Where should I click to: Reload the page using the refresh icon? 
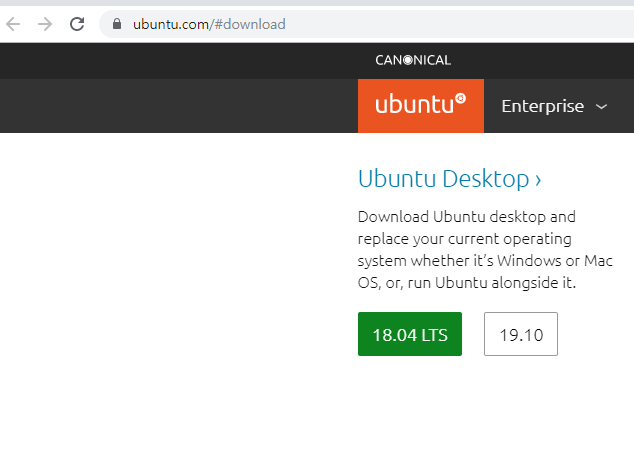(x=77, y=24)
